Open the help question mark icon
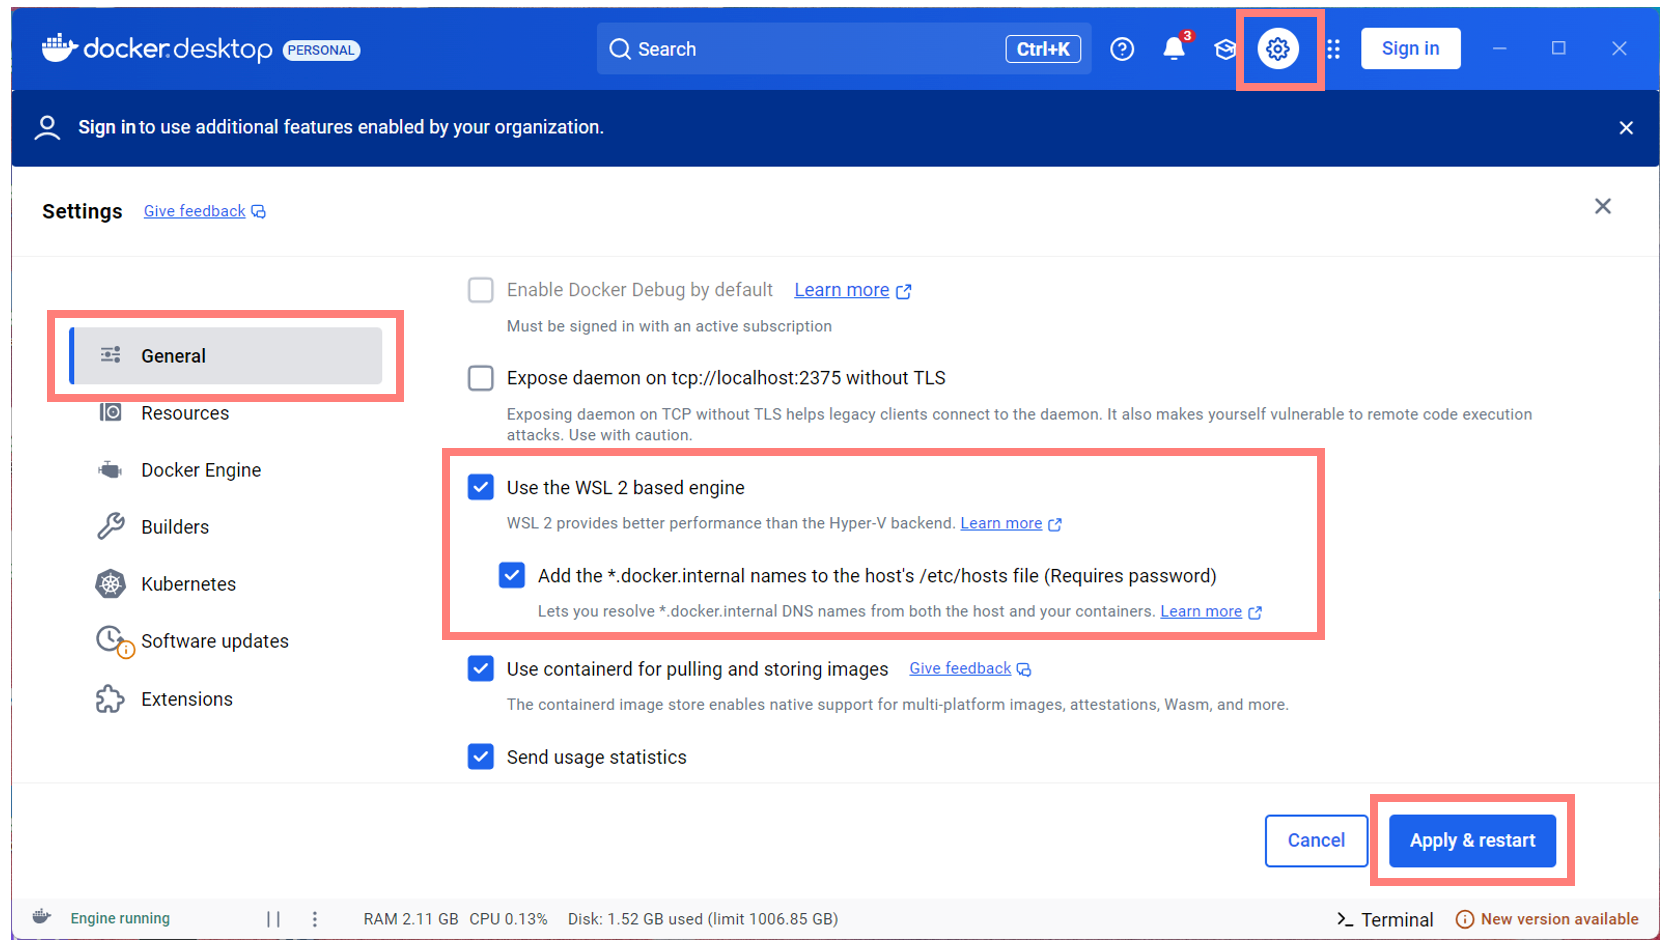This screenshot has width=1666, height=946. [x=1122, y=49]
